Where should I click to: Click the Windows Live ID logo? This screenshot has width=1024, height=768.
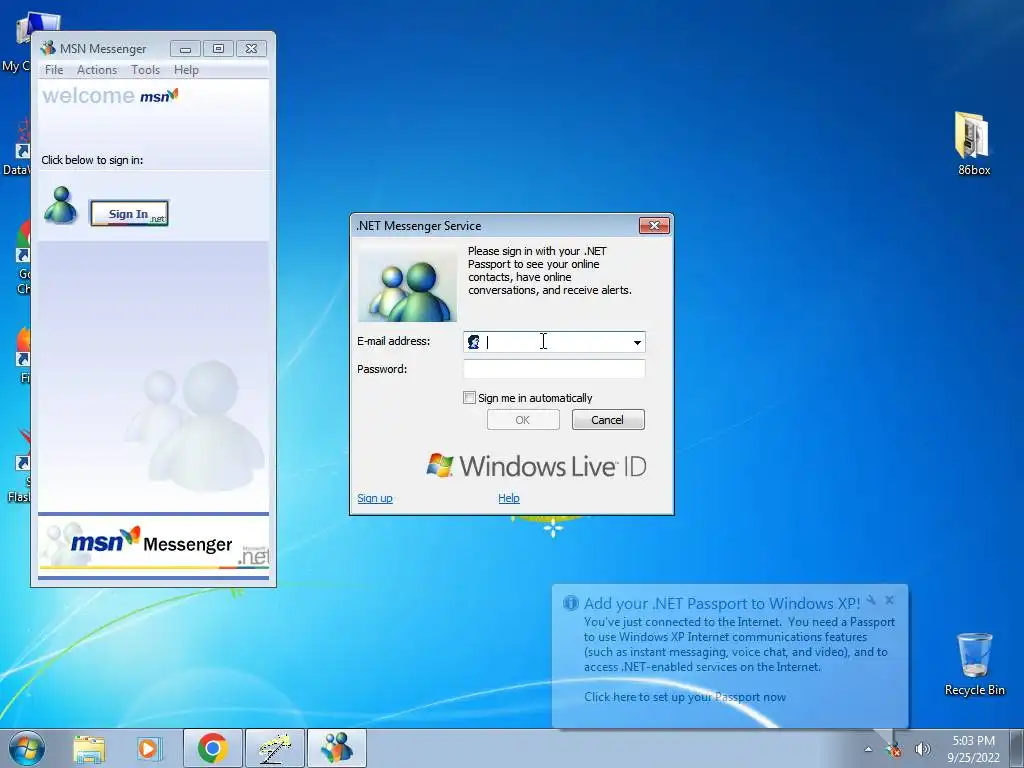pyautogui.click(x=536, y=466)
